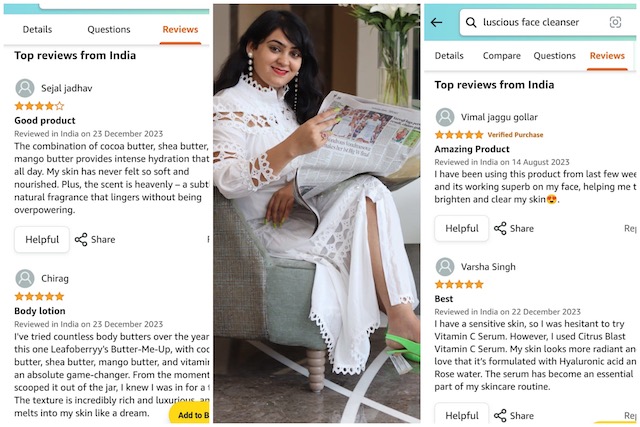Open the Questions tab on left panel
Image resolution: width=640 pixels, height=427 pixels.
tap(108, 30)
